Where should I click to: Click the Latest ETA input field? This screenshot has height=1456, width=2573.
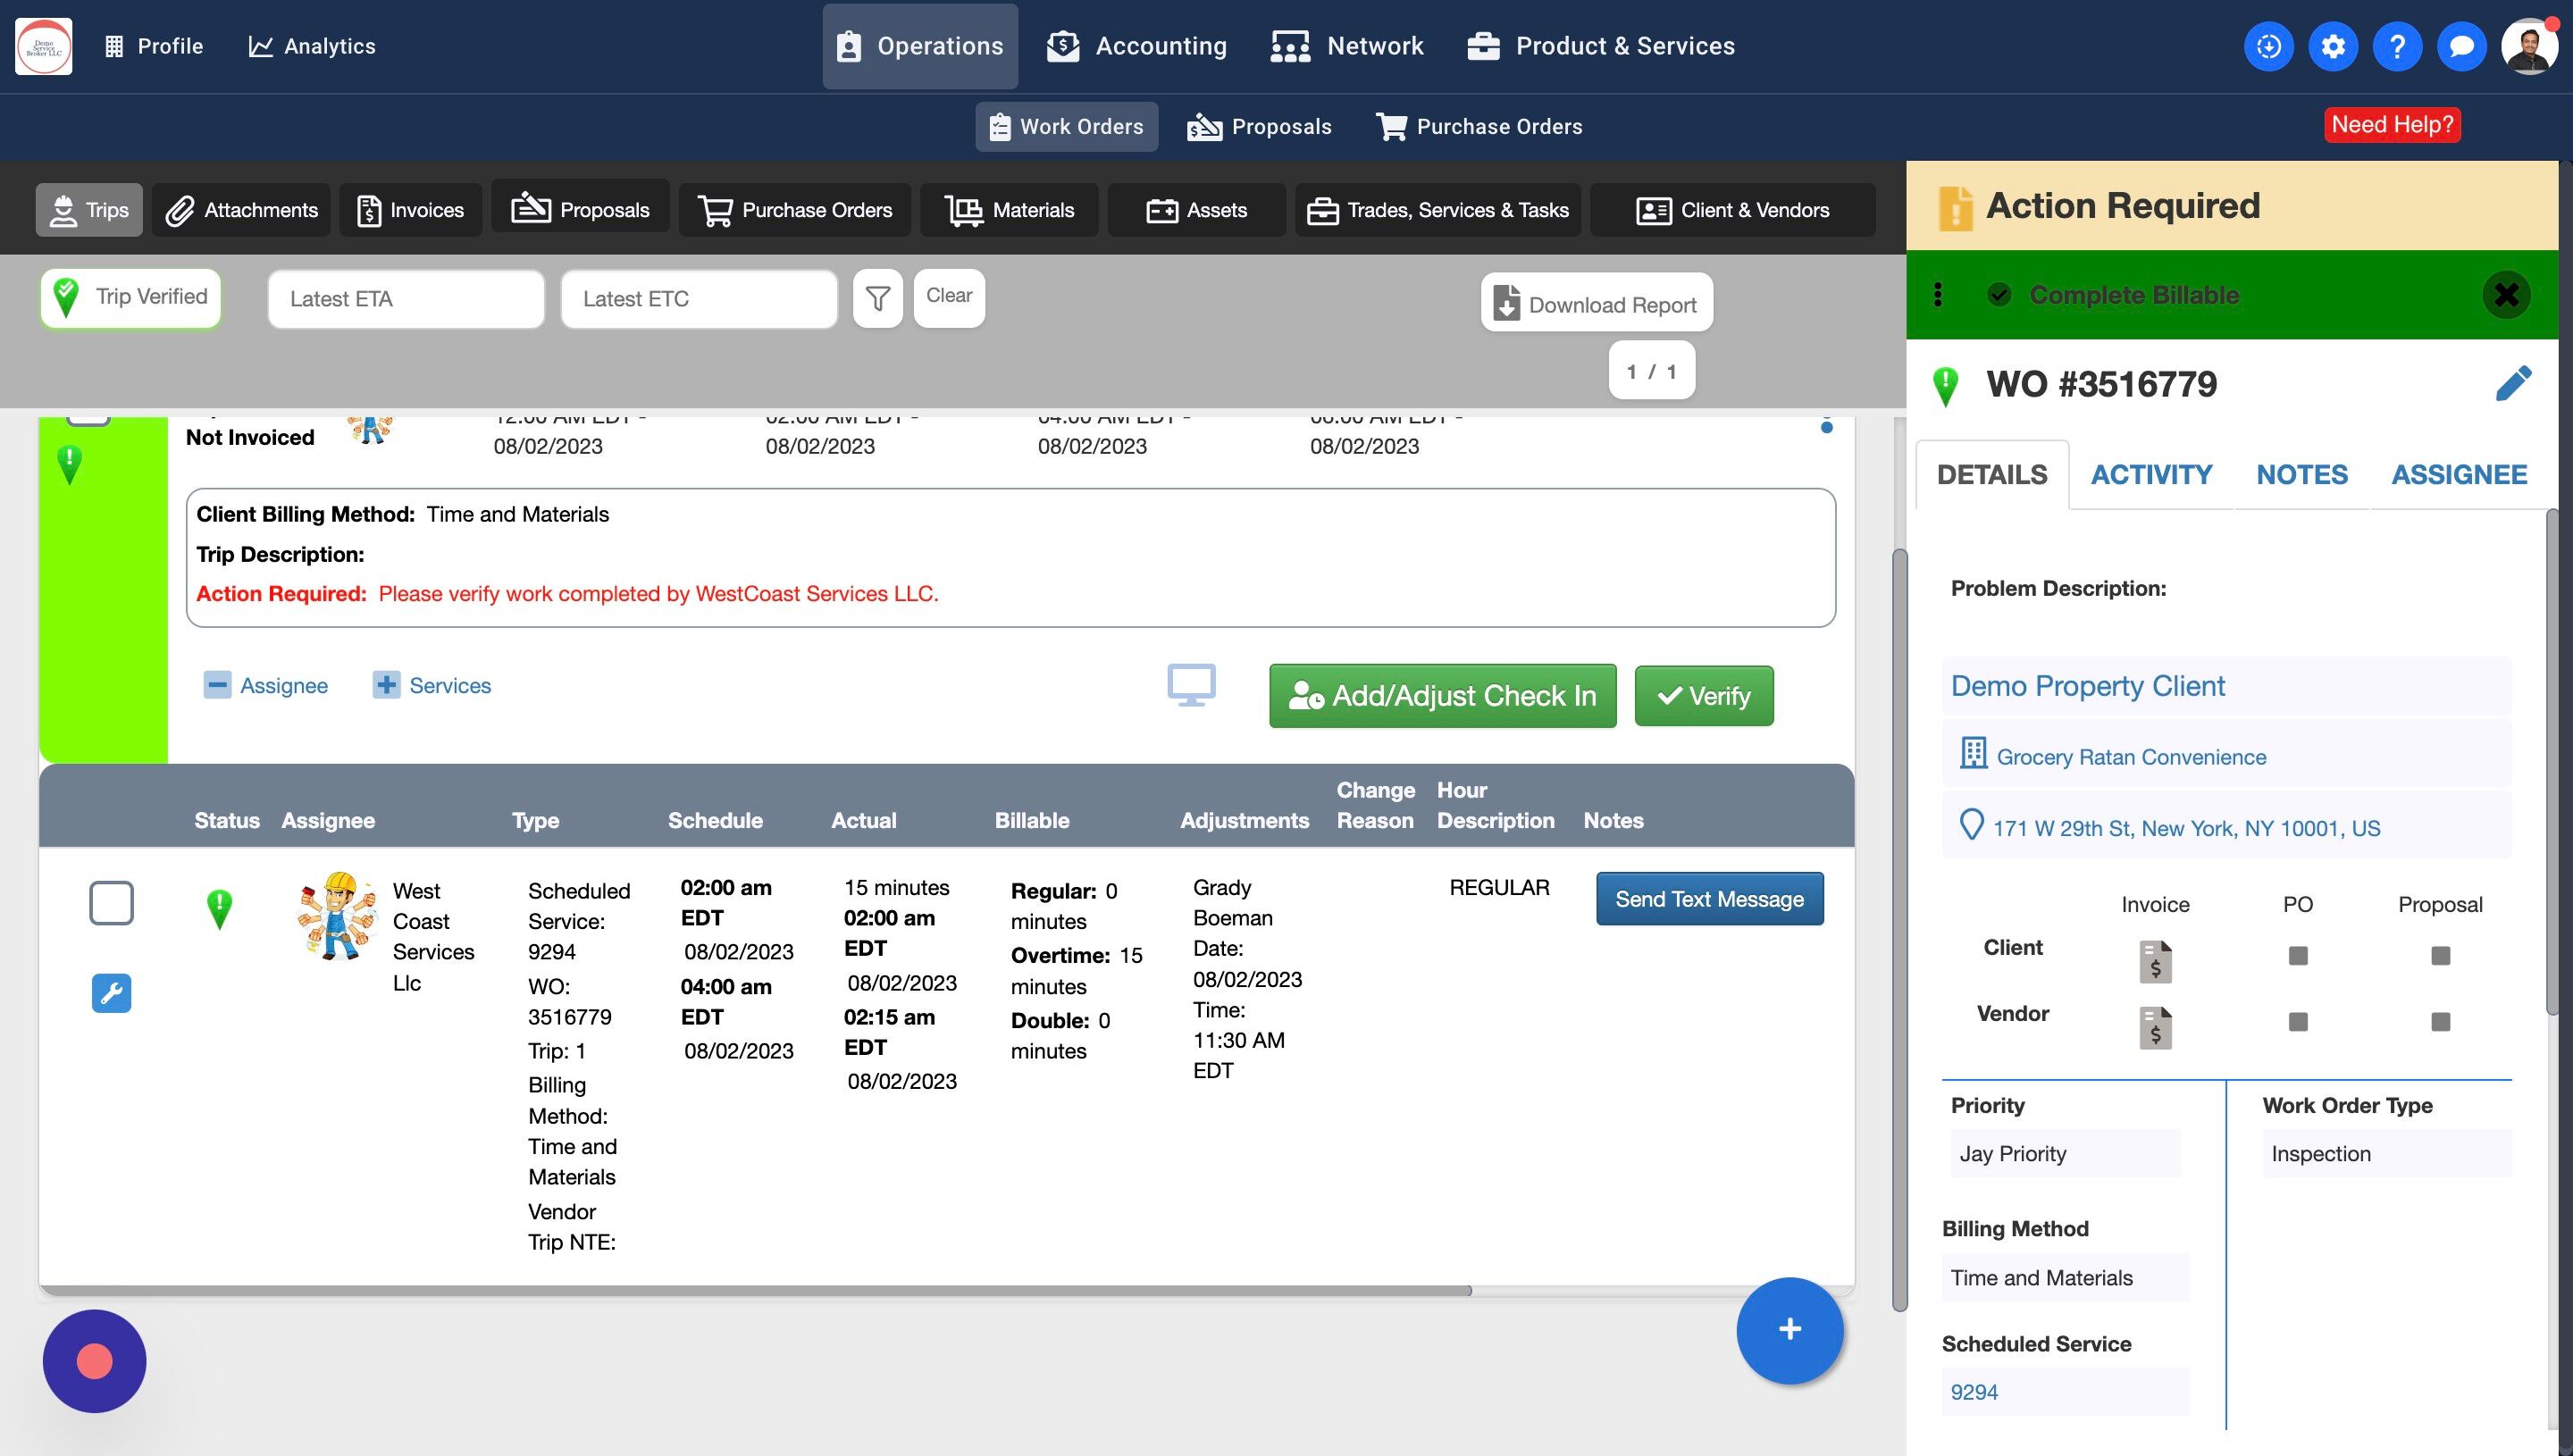(x=405, y=298)
